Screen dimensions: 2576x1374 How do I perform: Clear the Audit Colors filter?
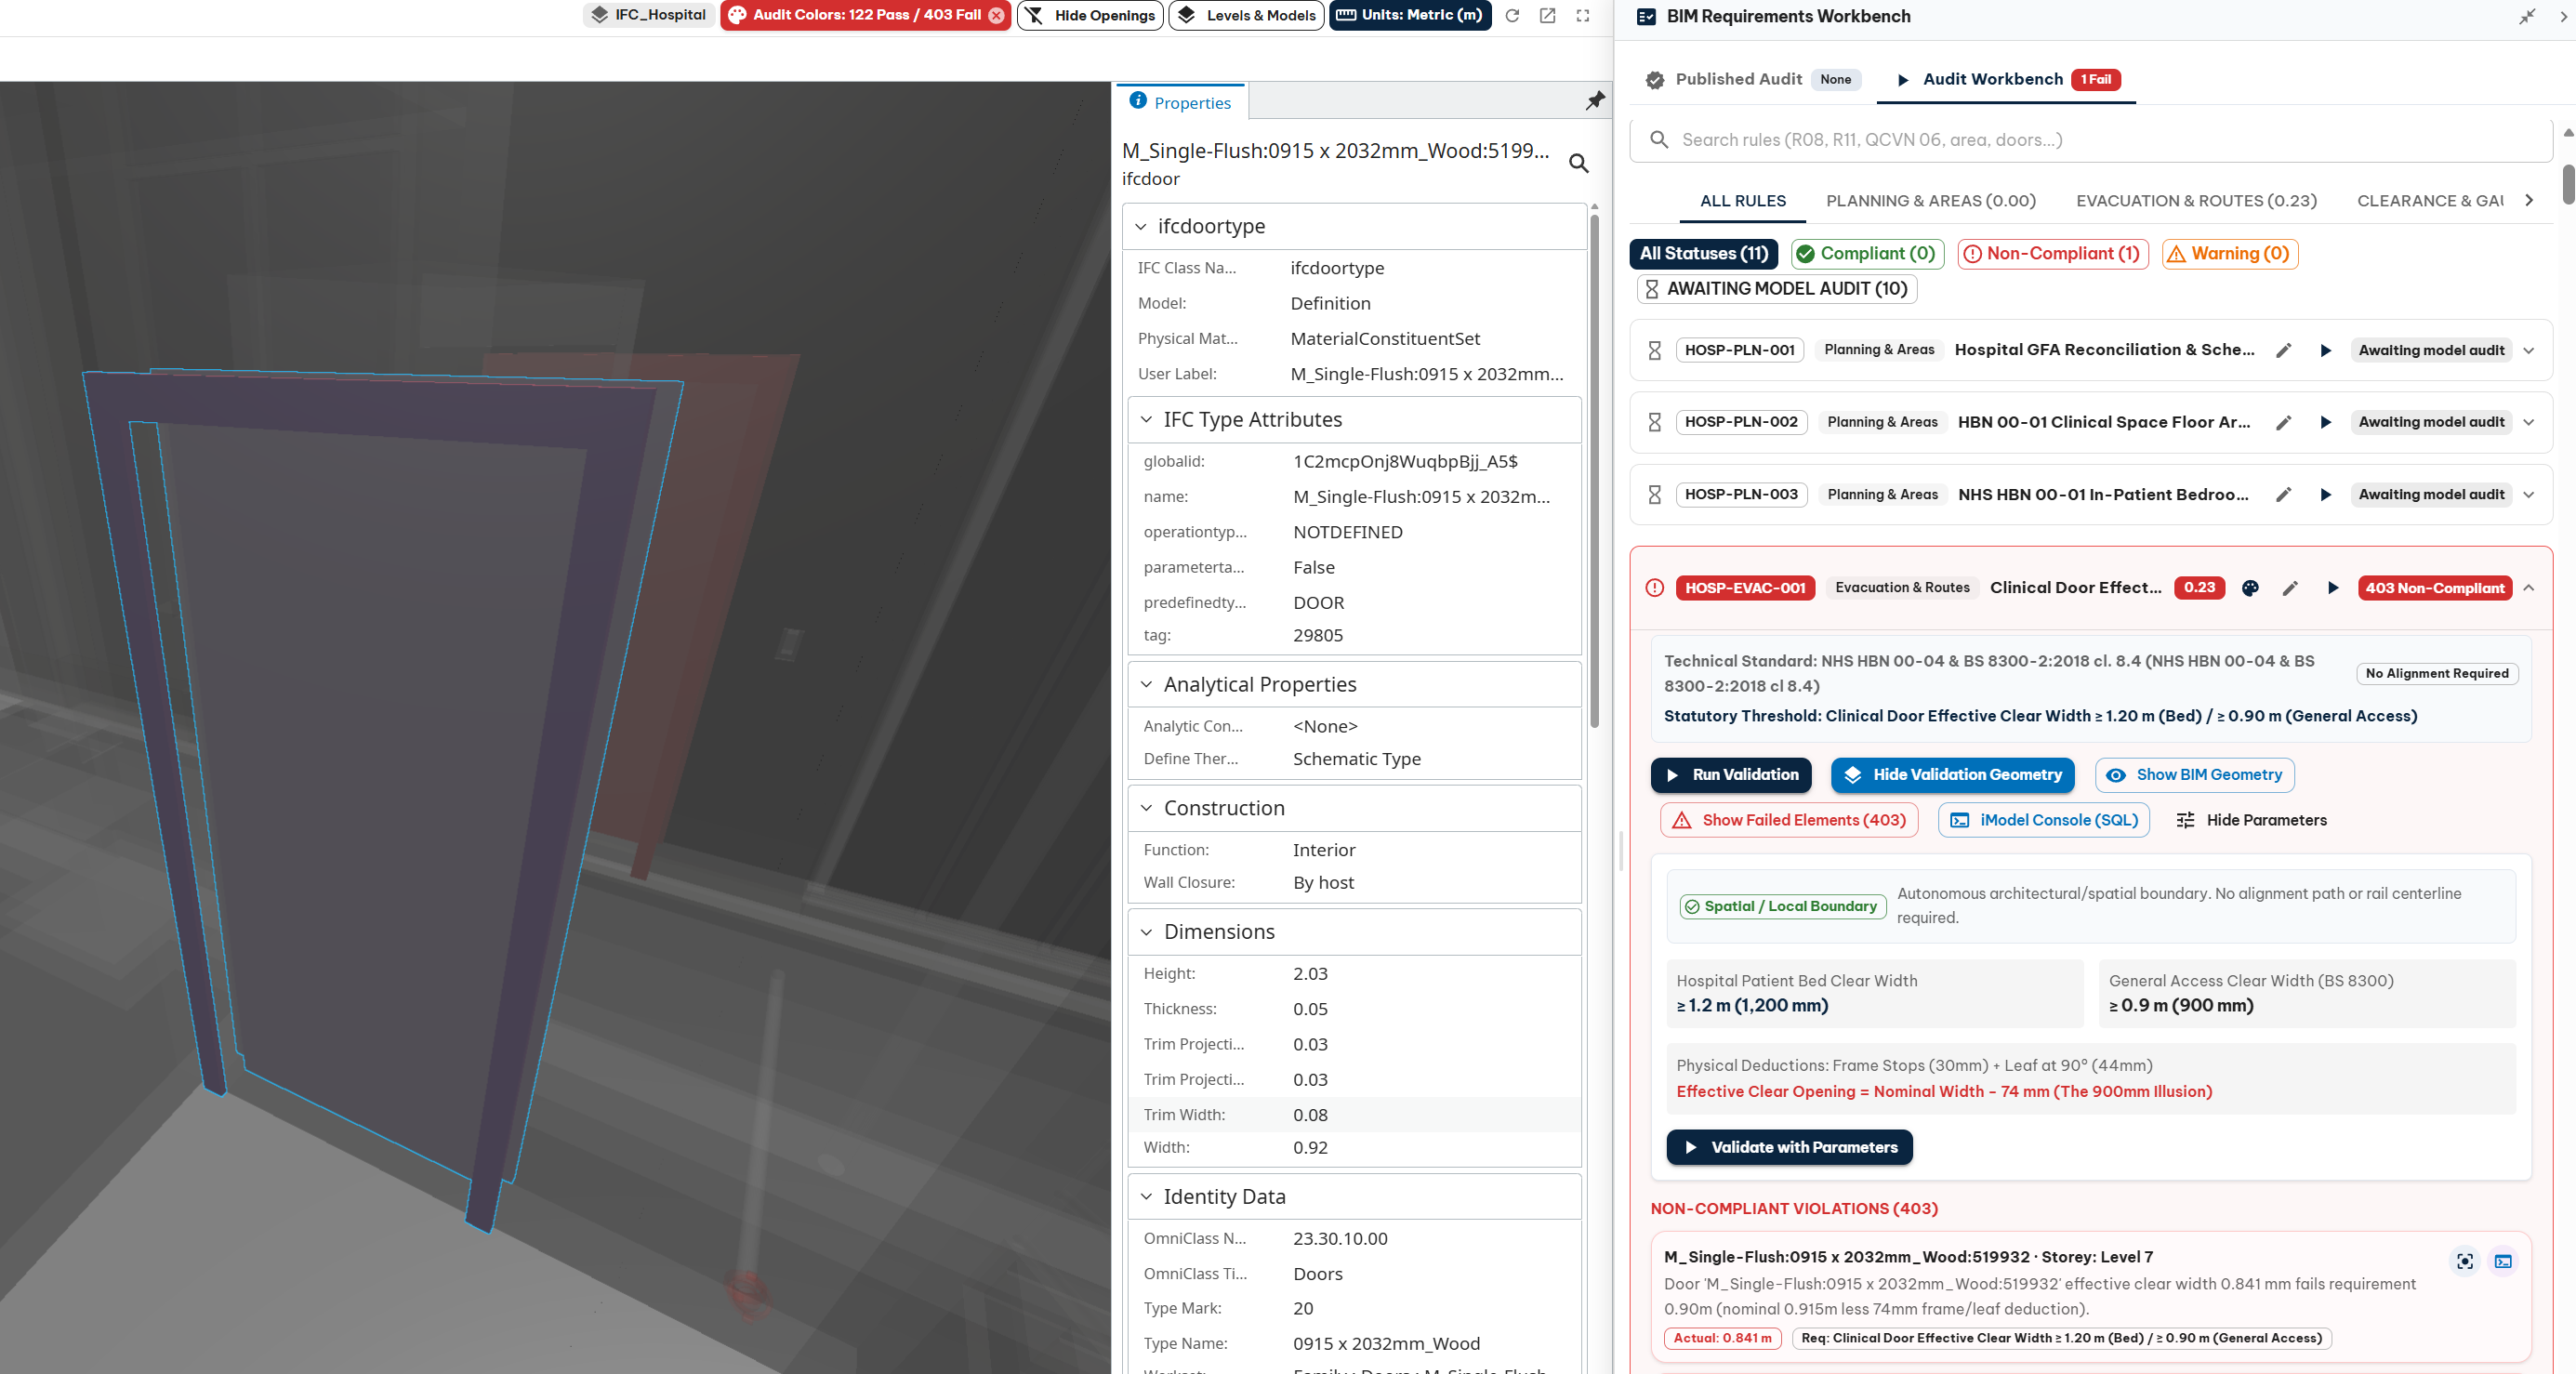pyautogui.click(x=996, y=15)
